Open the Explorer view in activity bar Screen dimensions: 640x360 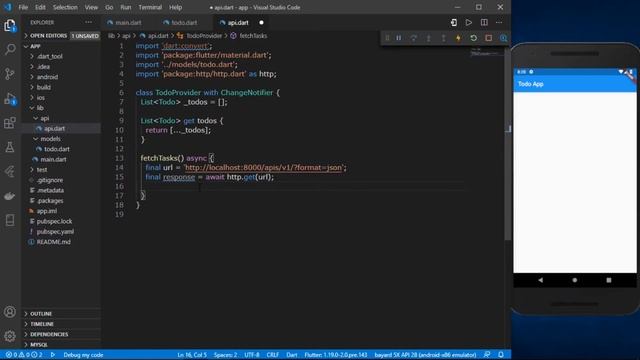10,25
